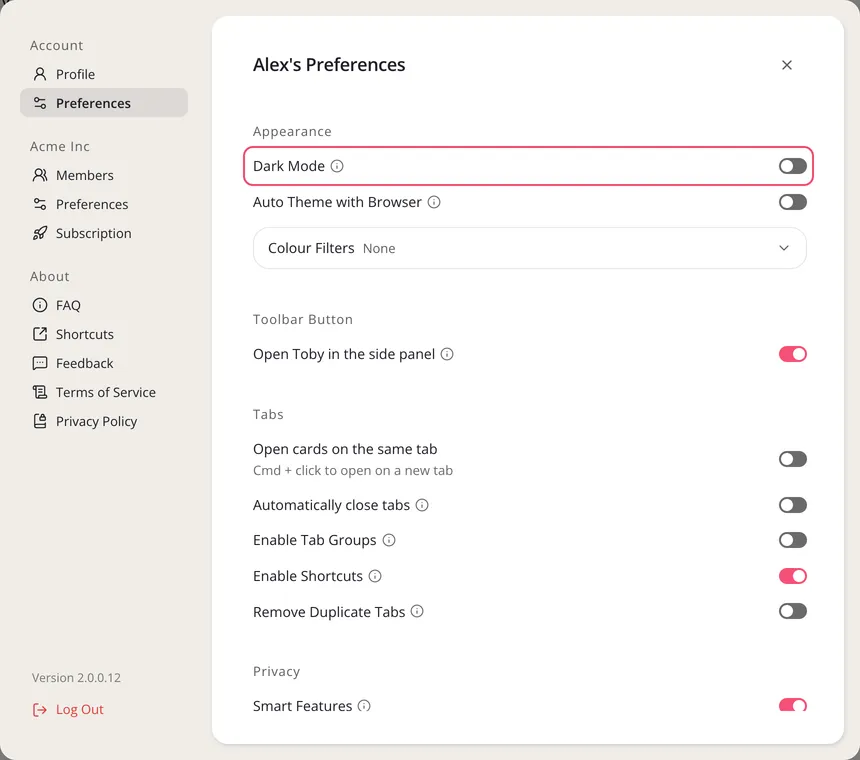The height and width of the screenshot is (760, 860).
Task: Turn on Open cards on the same tab
Action: point(793,459)
